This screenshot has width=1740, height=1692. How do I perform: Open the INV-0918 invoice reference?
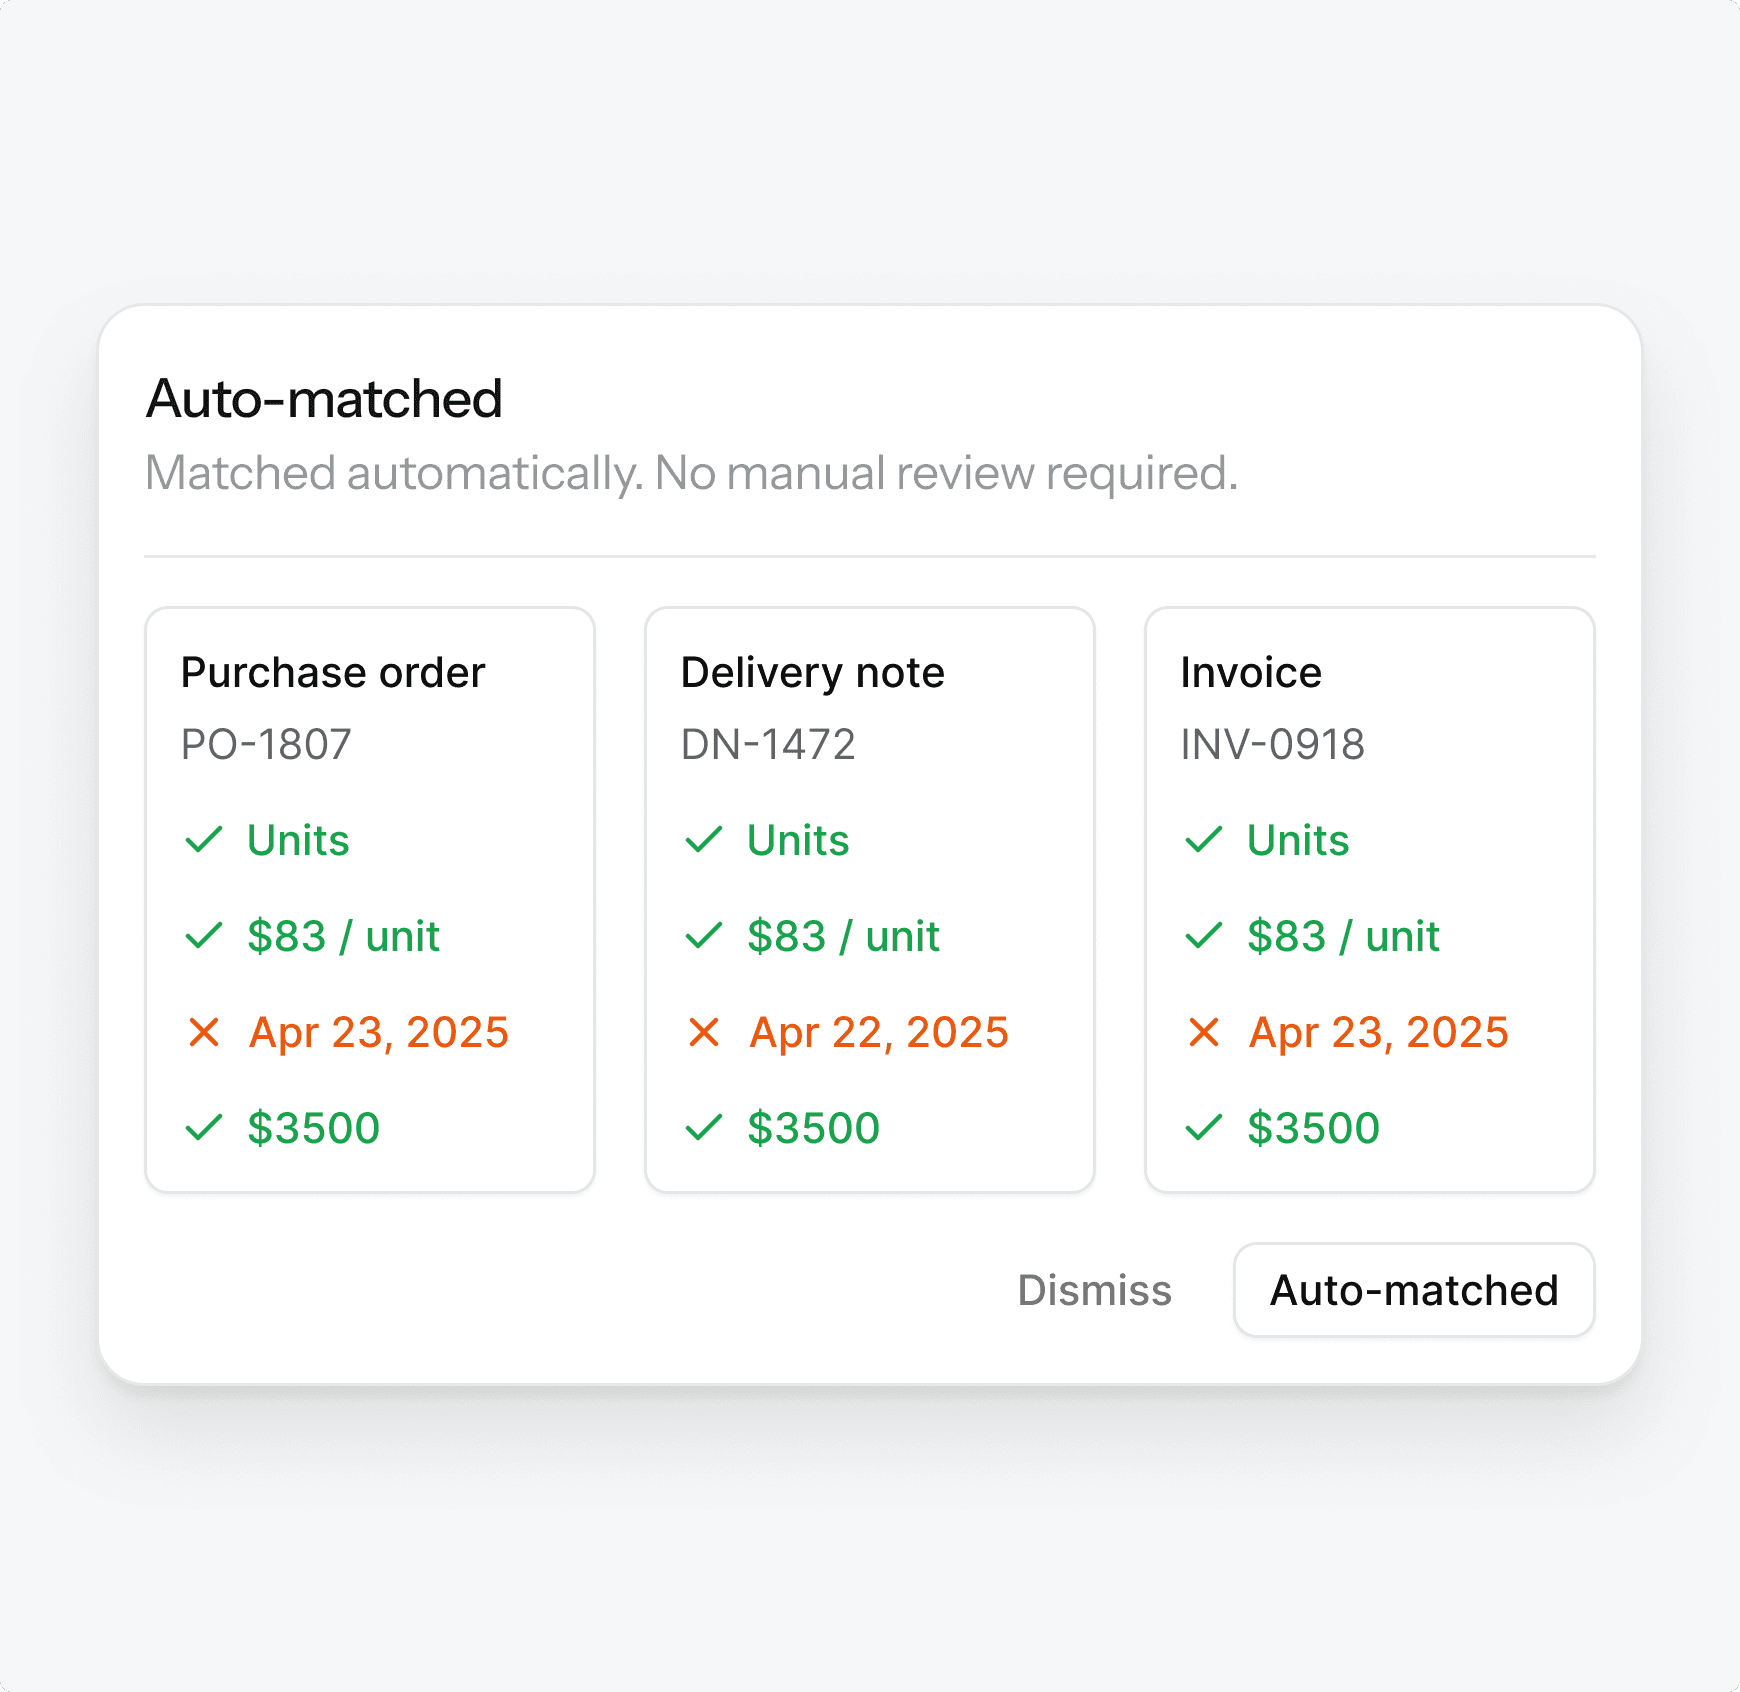(1272, 744)
